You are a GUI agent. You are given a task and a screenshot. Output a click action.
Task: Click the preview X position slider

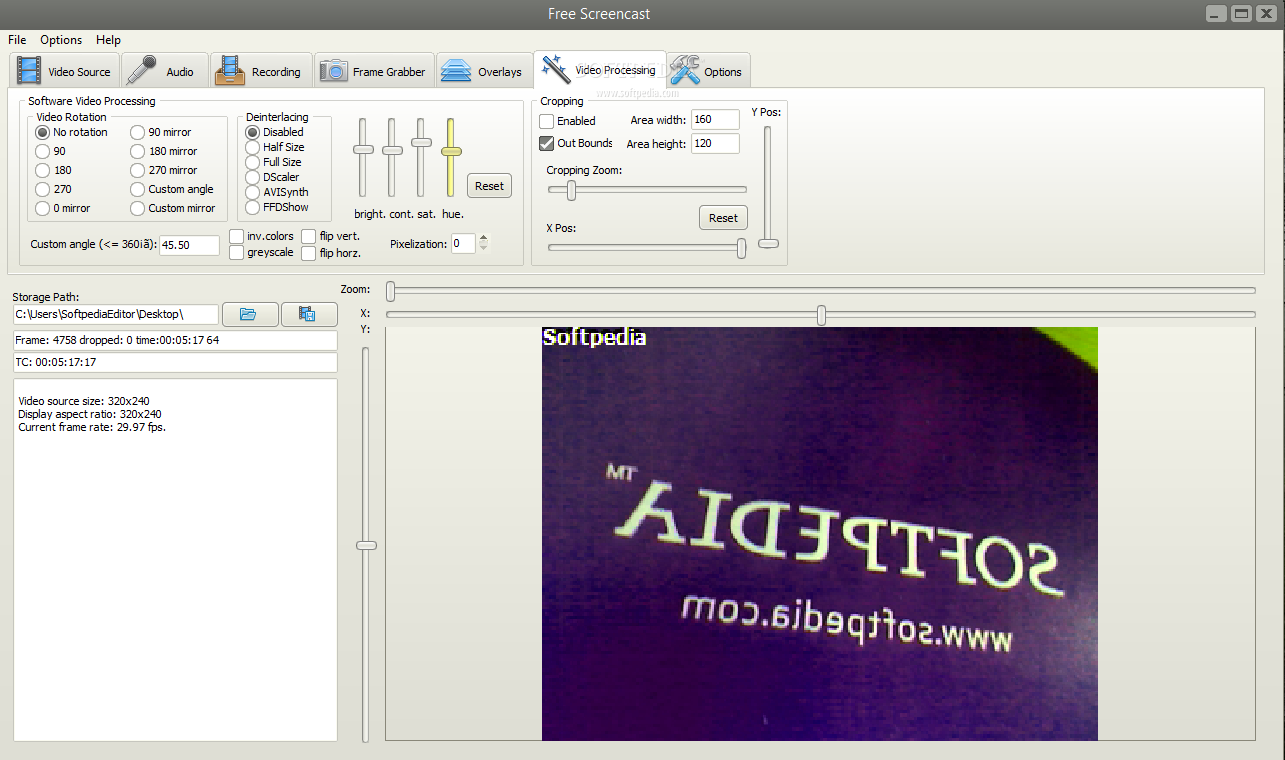point(821,315)
